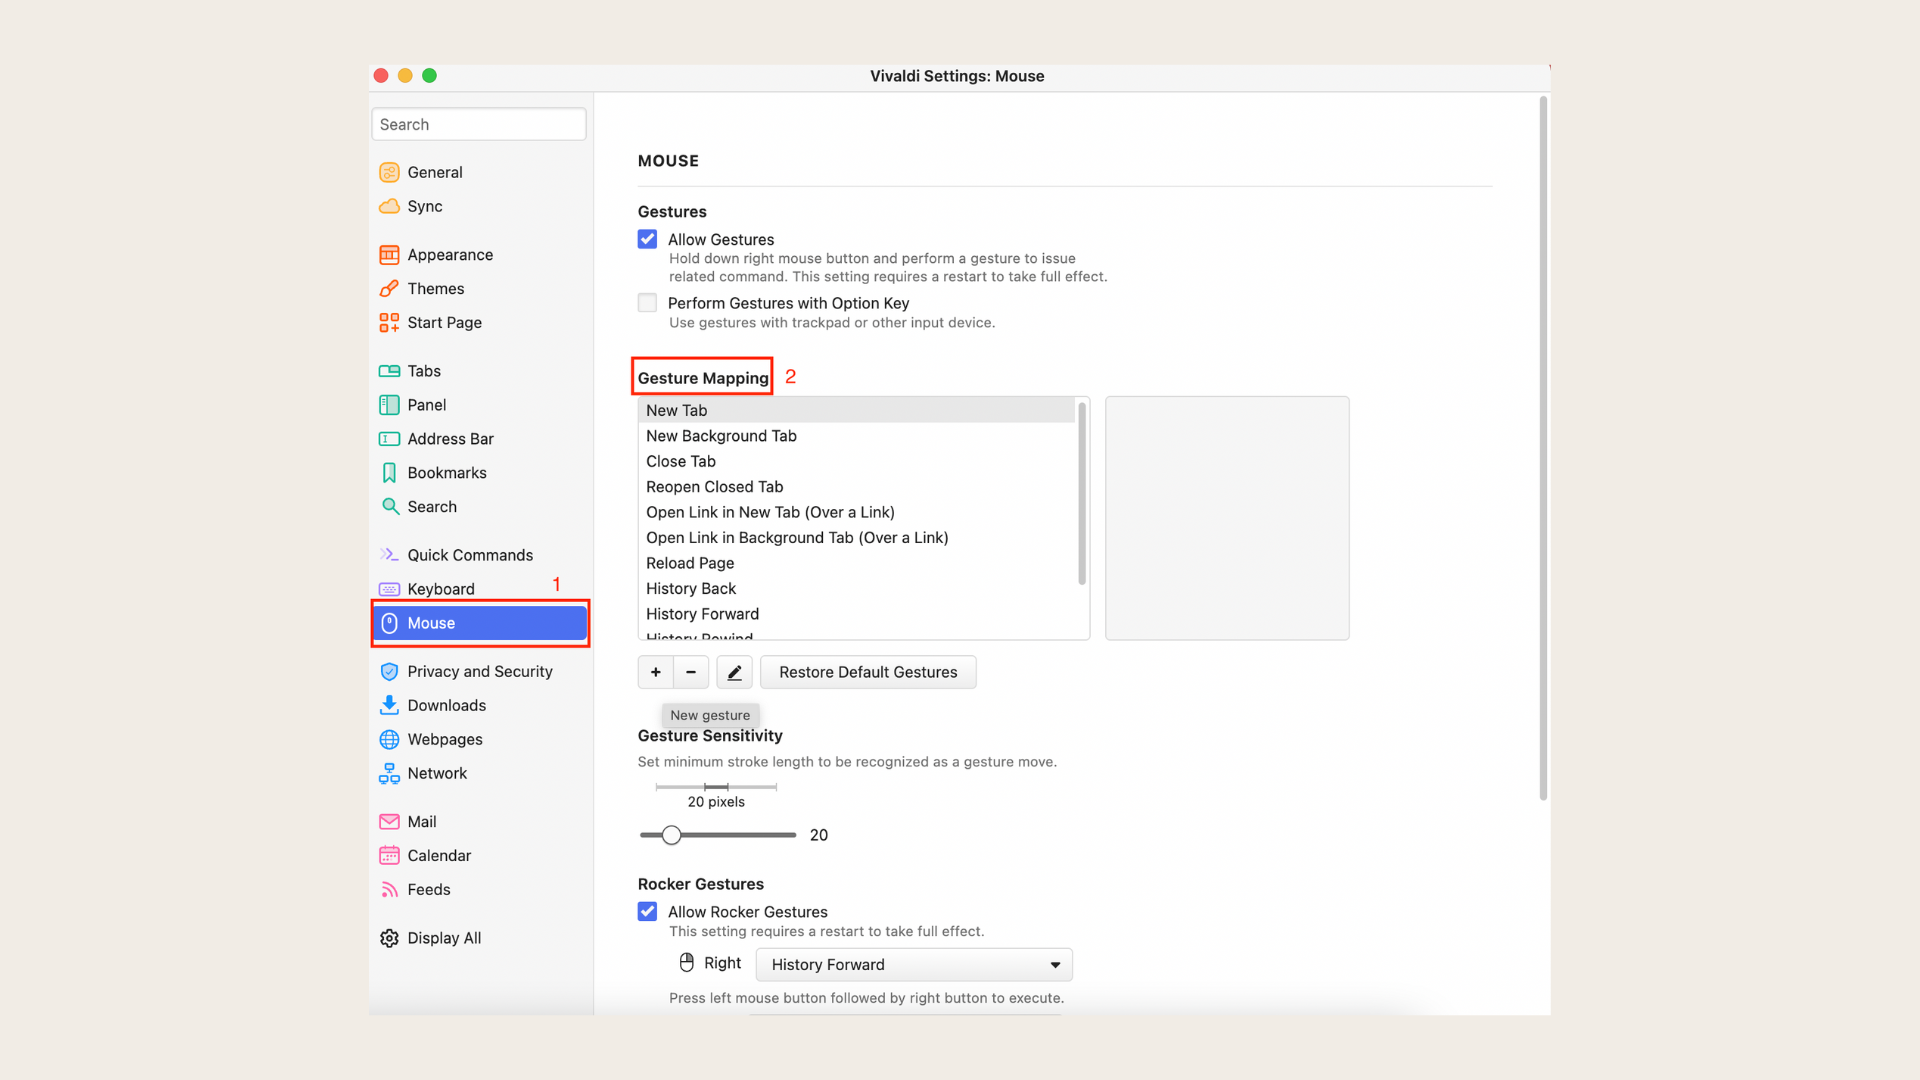Screen dimensions: 1920x1080
Task: Go to Webpages settings section
Action: click(480, 740)
